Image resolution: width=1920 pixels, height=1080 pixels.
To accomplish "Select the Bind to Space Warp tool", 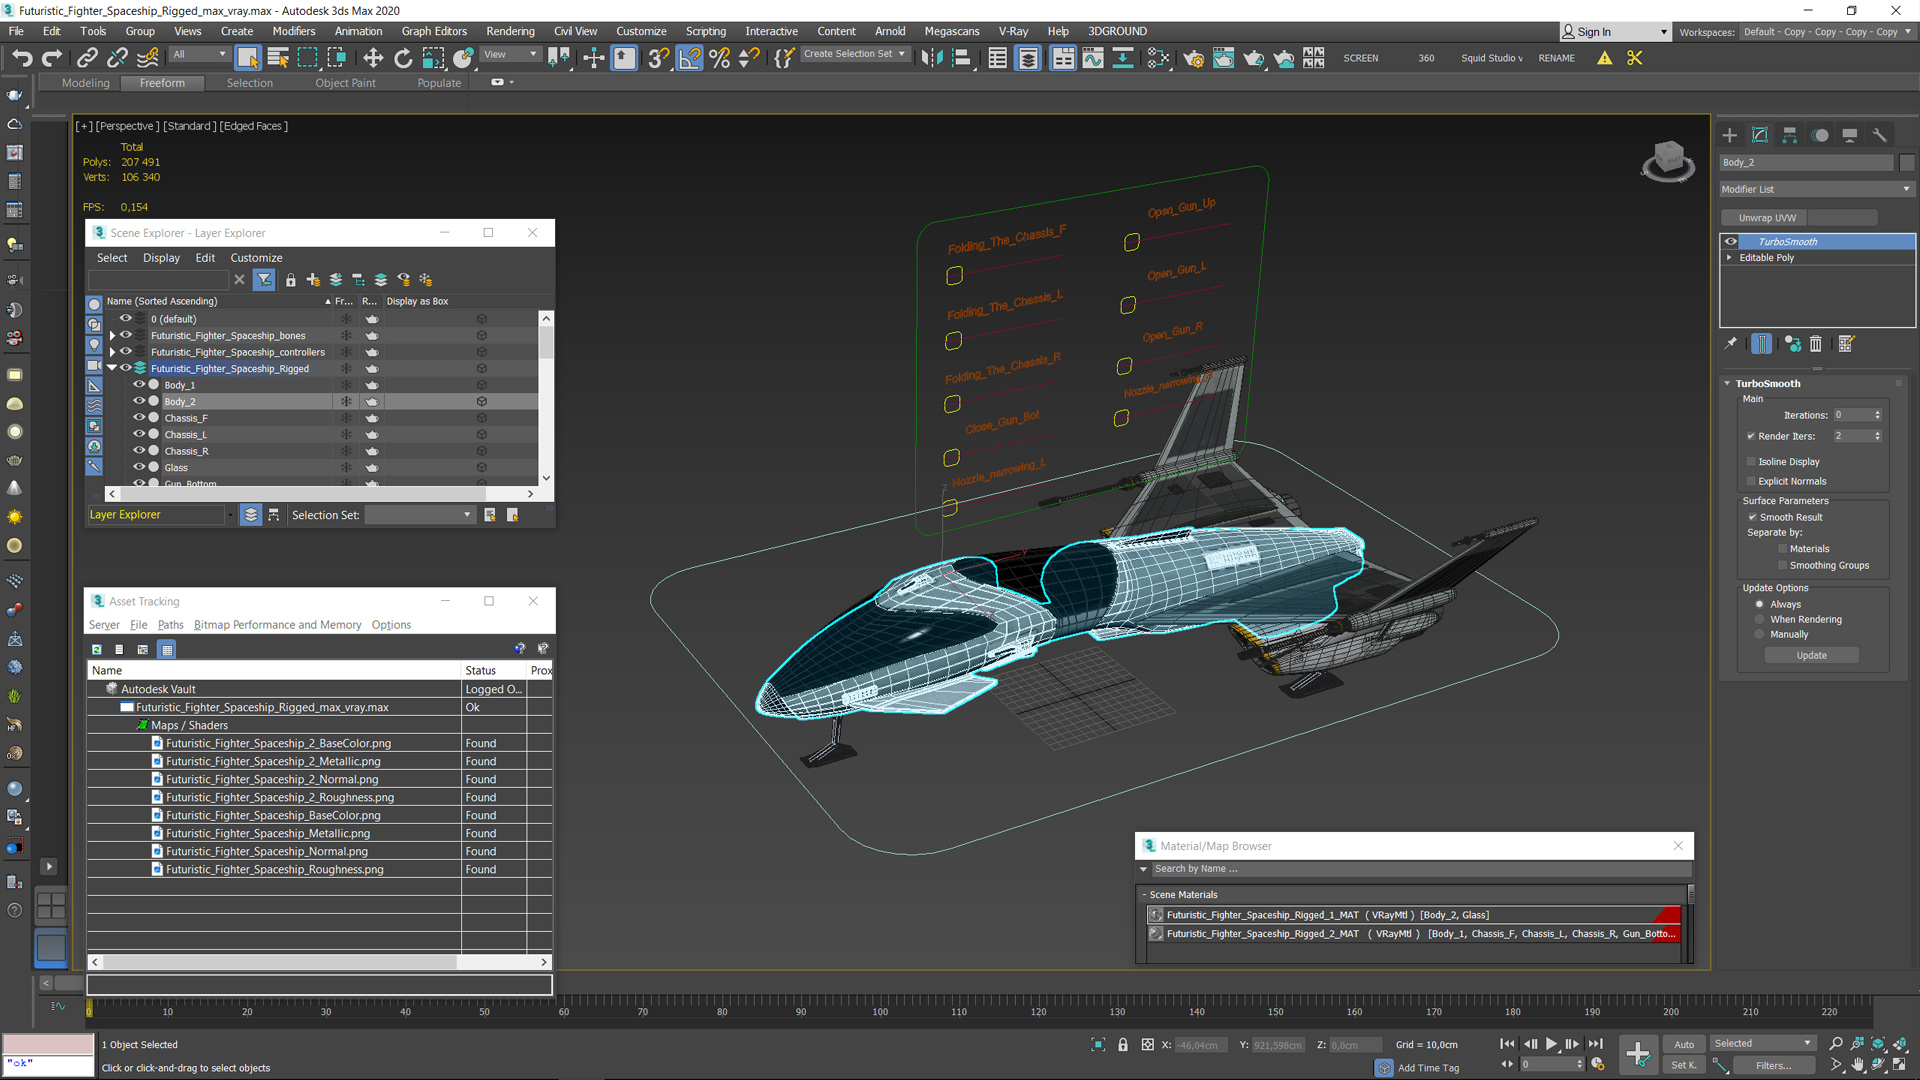I will tap(148, 58).
